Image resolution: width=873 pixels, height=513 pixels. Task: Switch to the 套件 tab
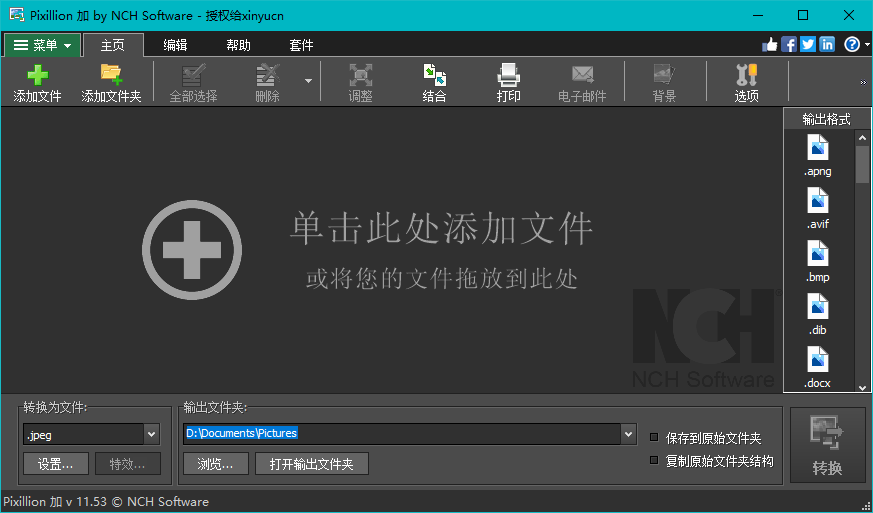click(301, 45)
